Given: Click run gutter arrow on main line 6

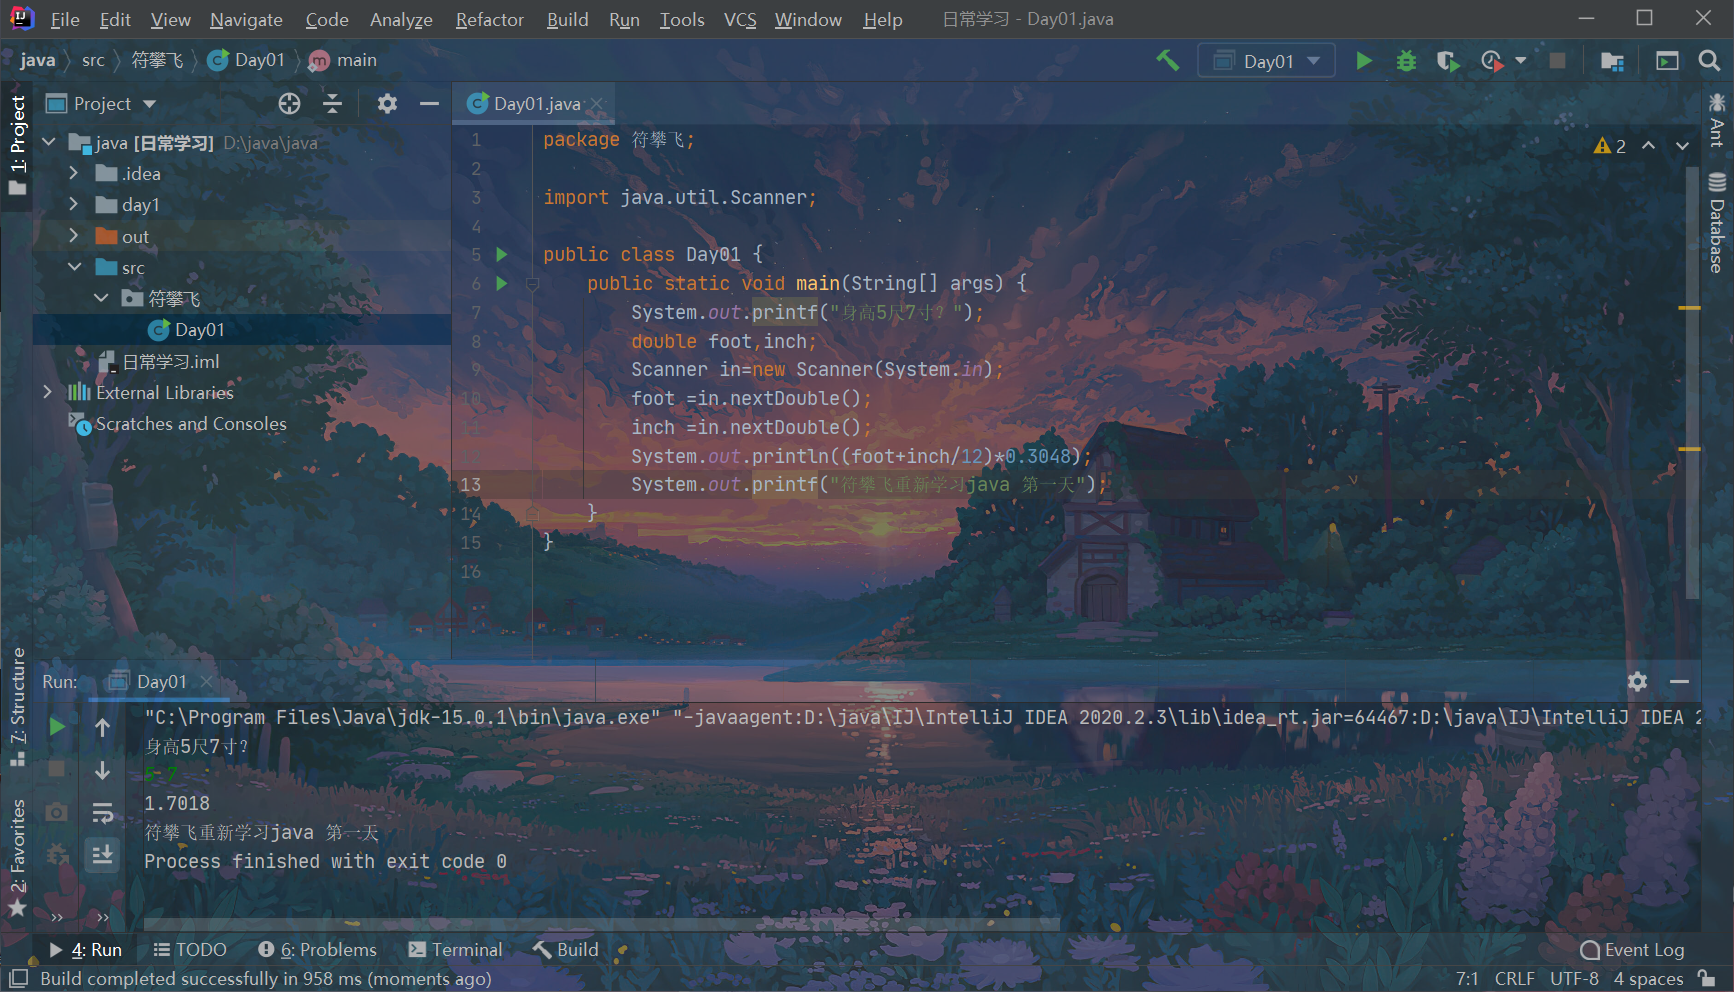Looking at the screenshot, I should click(x=502, y=284).
